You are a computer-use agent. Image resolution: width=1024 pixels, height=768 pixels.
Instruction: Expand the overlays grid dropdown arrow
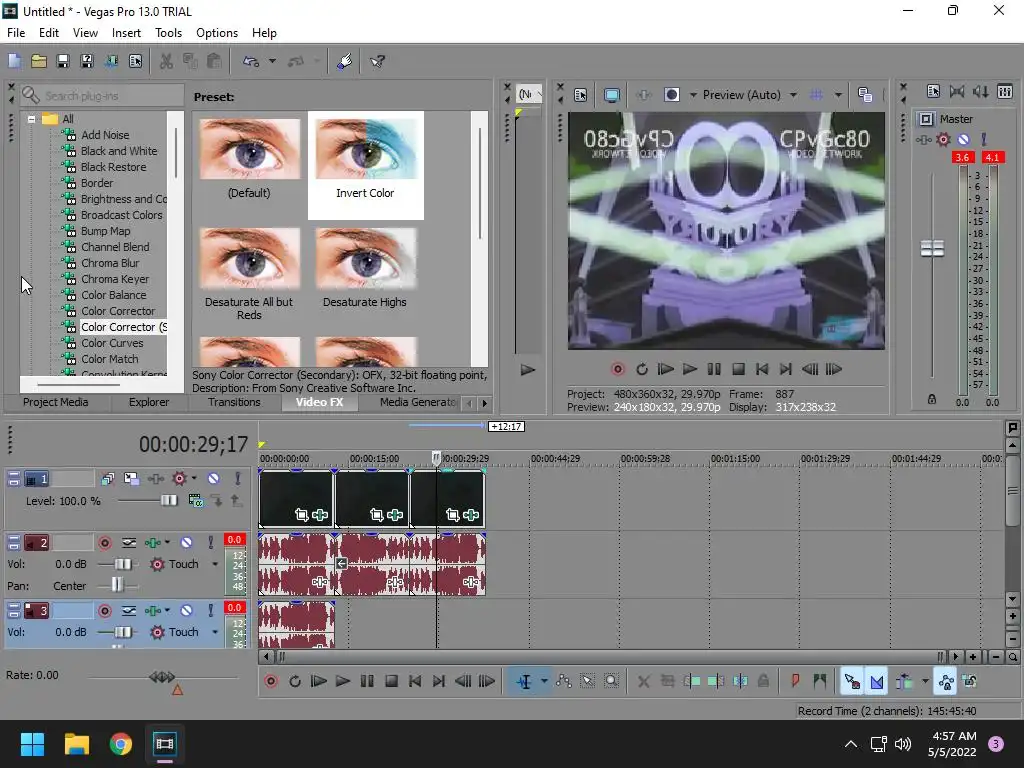(x=838, y=95)
